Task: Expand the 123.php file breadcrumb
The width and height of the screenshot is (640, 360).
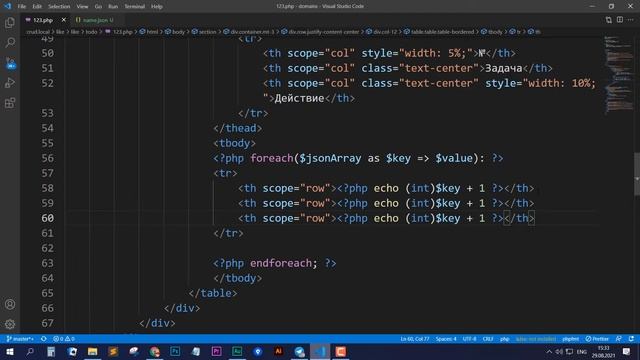Action: pyautogui.click(x=119, y=31)
